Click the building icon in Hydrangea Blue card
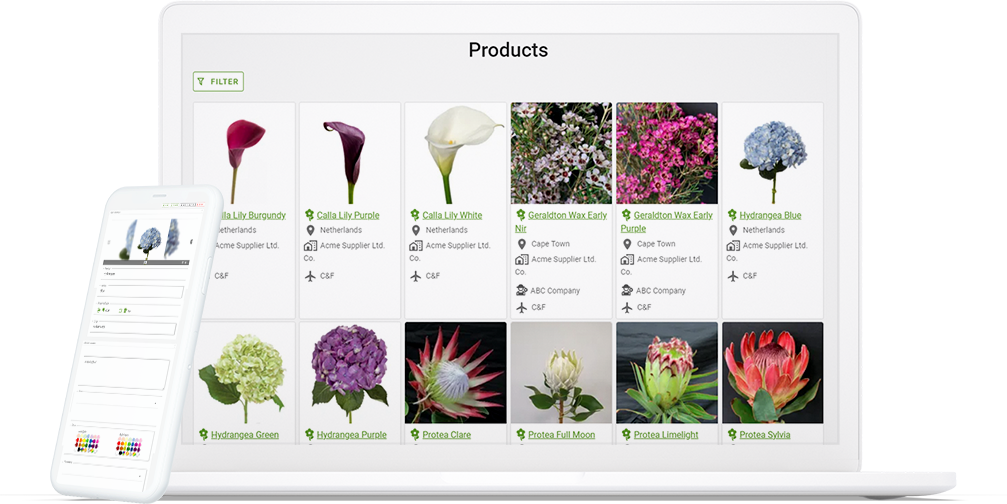This screenshot has width=1007, height=504. [x=733, y=245]
